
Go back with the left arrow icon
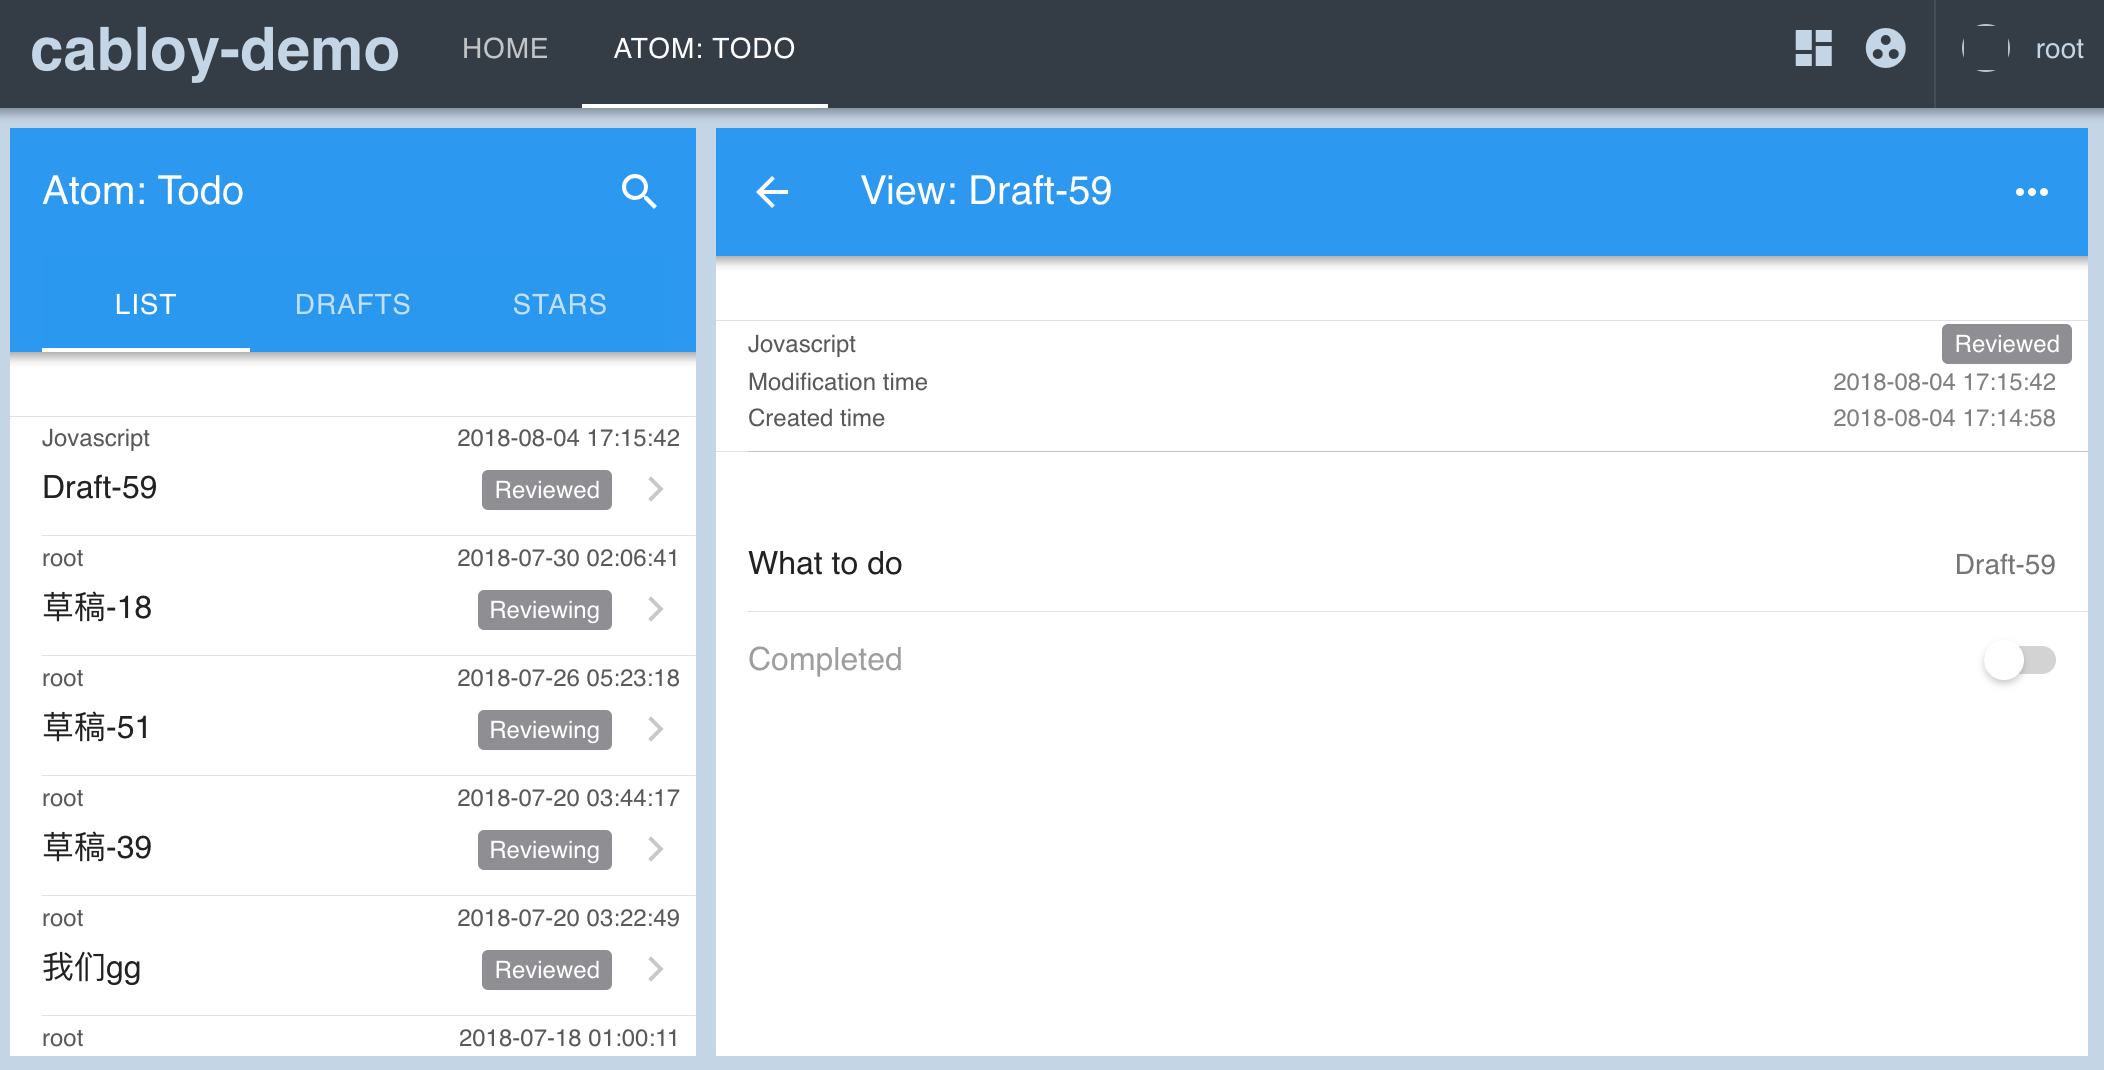772,191
